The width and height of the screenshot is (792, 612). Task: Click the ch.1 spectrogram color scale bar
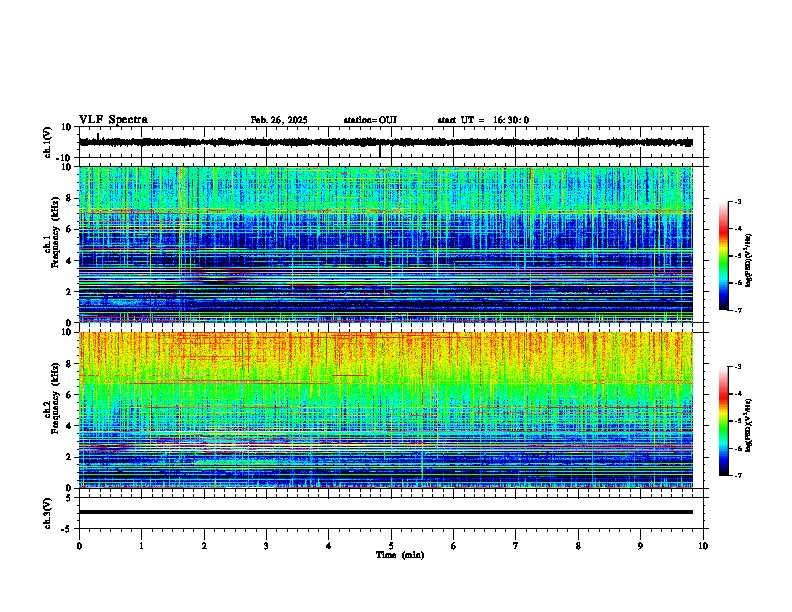pyautogui.click(x=723, y=256)
